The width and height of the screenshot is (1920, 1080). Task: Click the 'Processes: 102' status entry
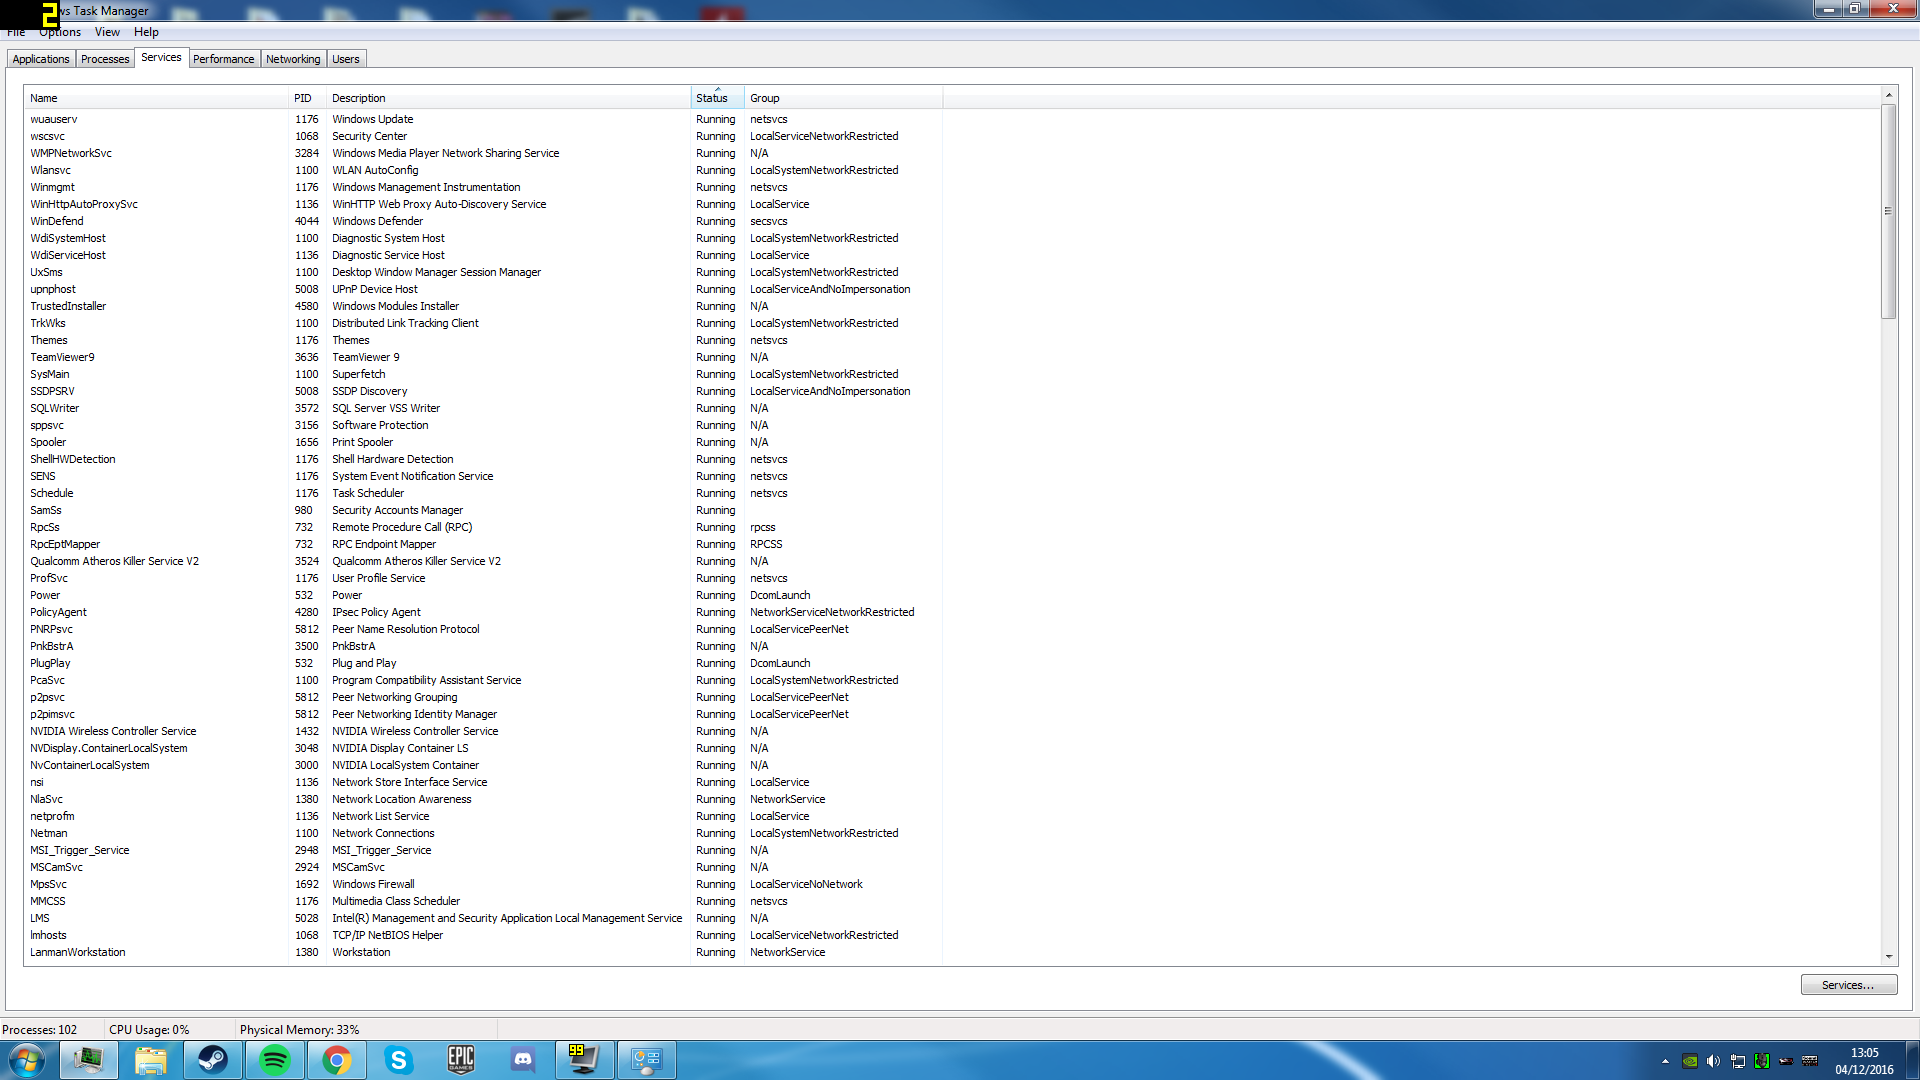pyautogui.click(x=40, y=1030)
